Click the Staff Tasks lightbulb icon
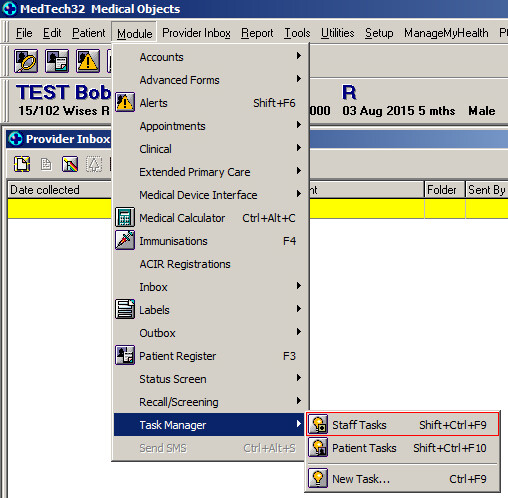Viewport: 508px width, 498px height. (x=318, y=424)
